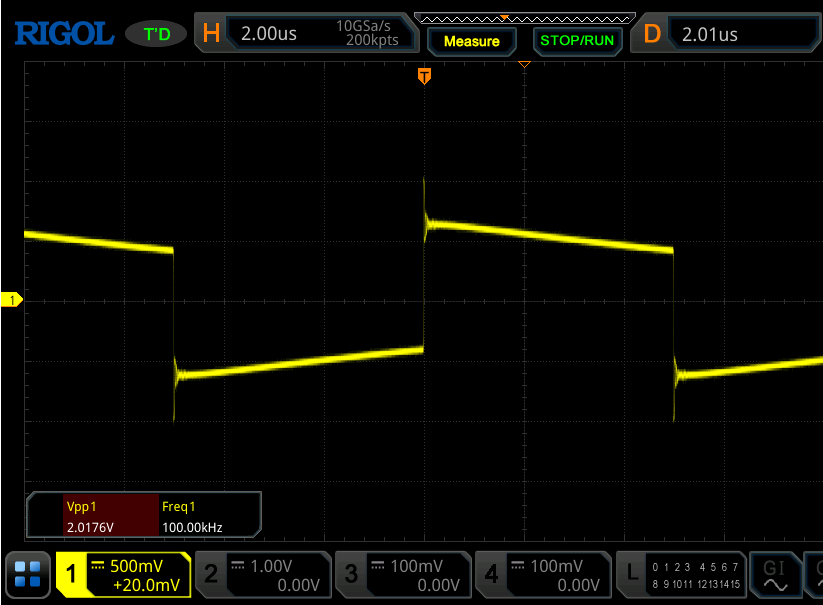
Task: Toggle channel 3 100mV label
Action: pos(403,575)
